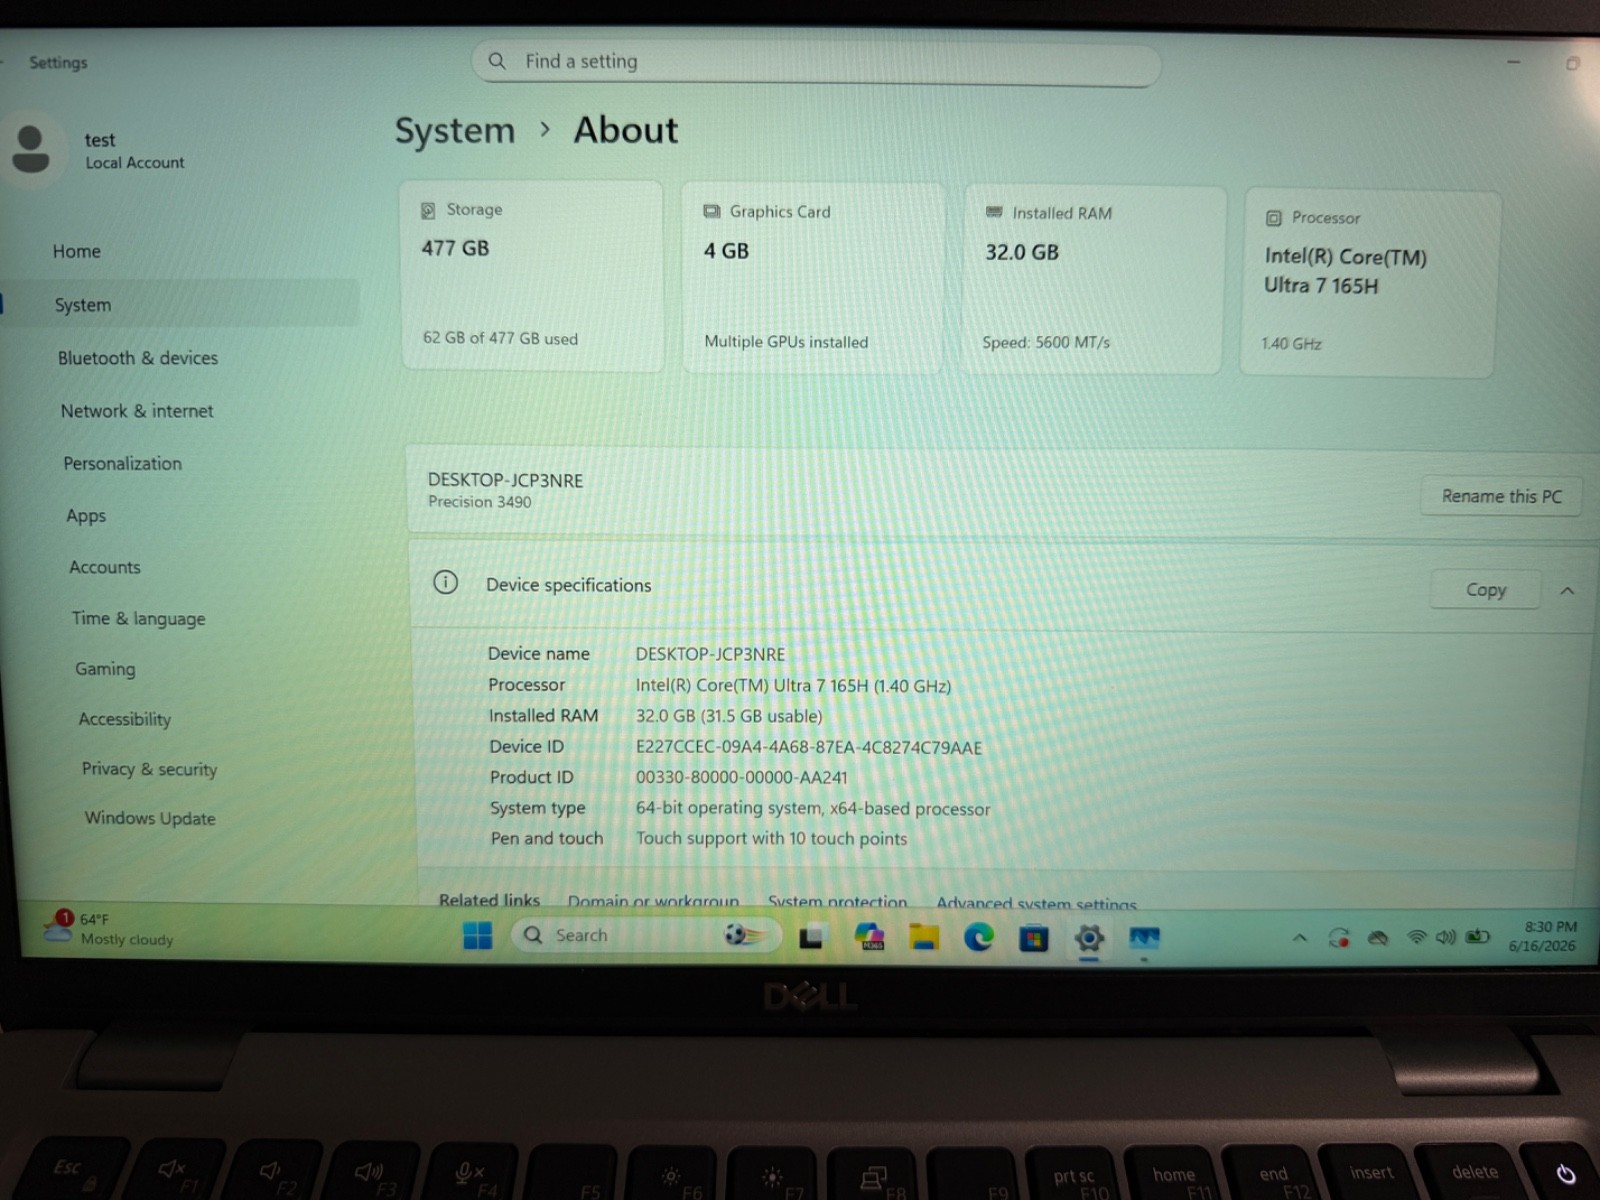
Task: Click the battery status tray icon
Action: coord(1478,937)
